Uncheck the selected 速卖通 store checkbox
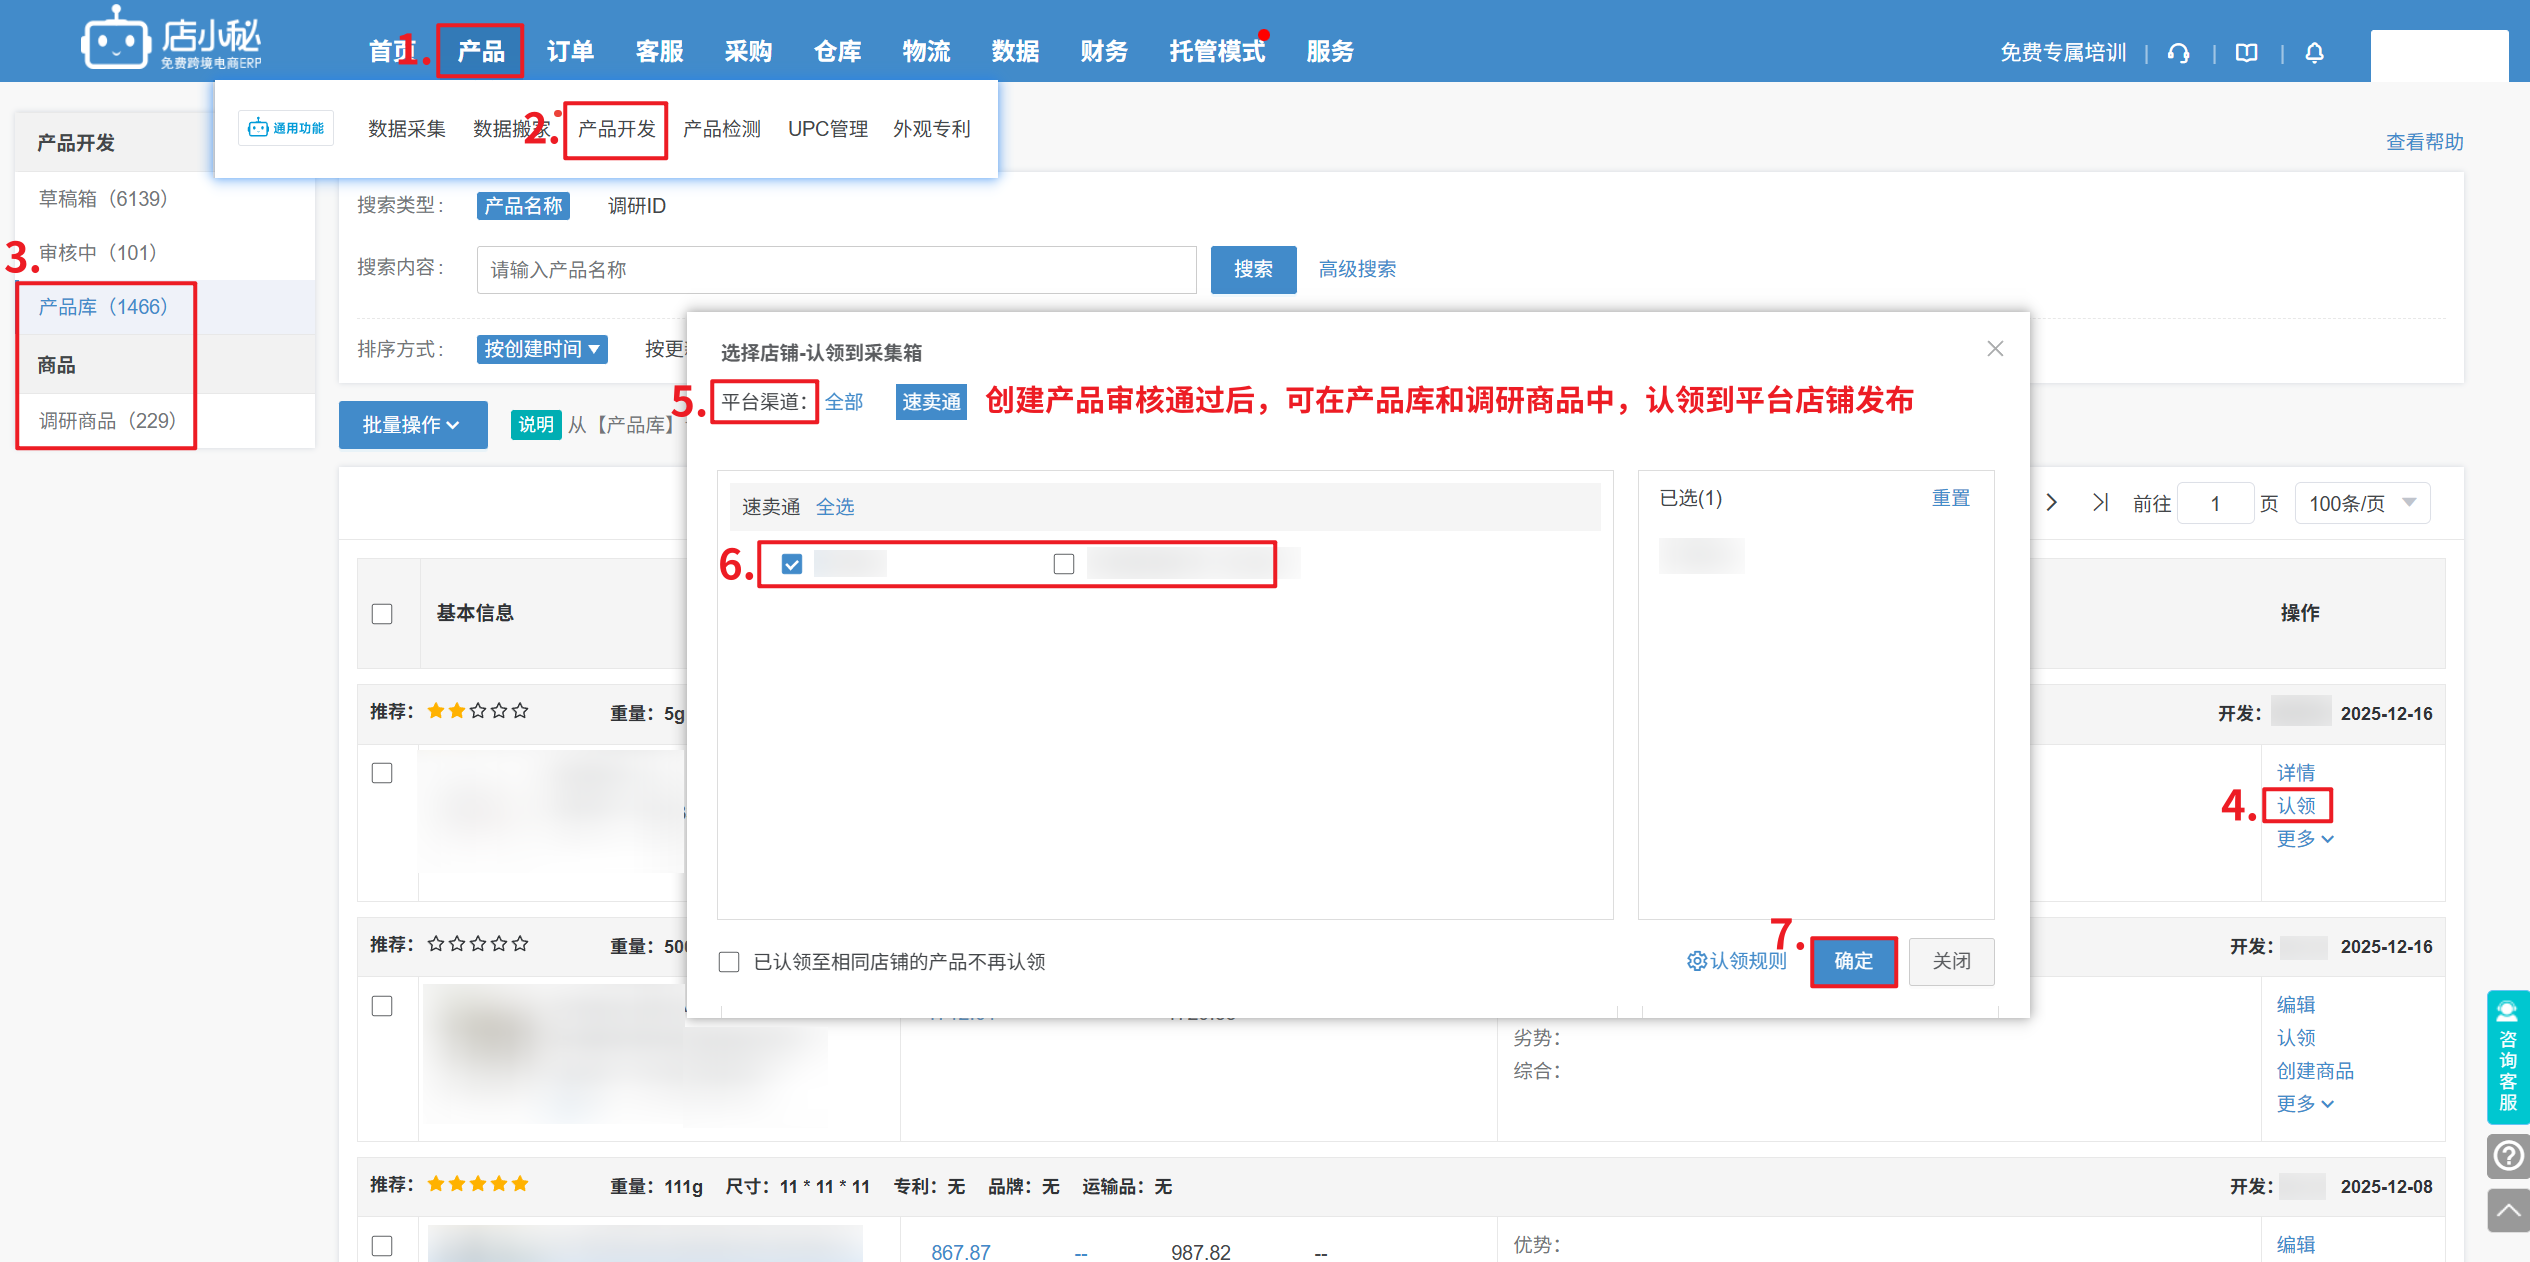The width and height of the screenshot is (2530, 1262). pos(792,564)
